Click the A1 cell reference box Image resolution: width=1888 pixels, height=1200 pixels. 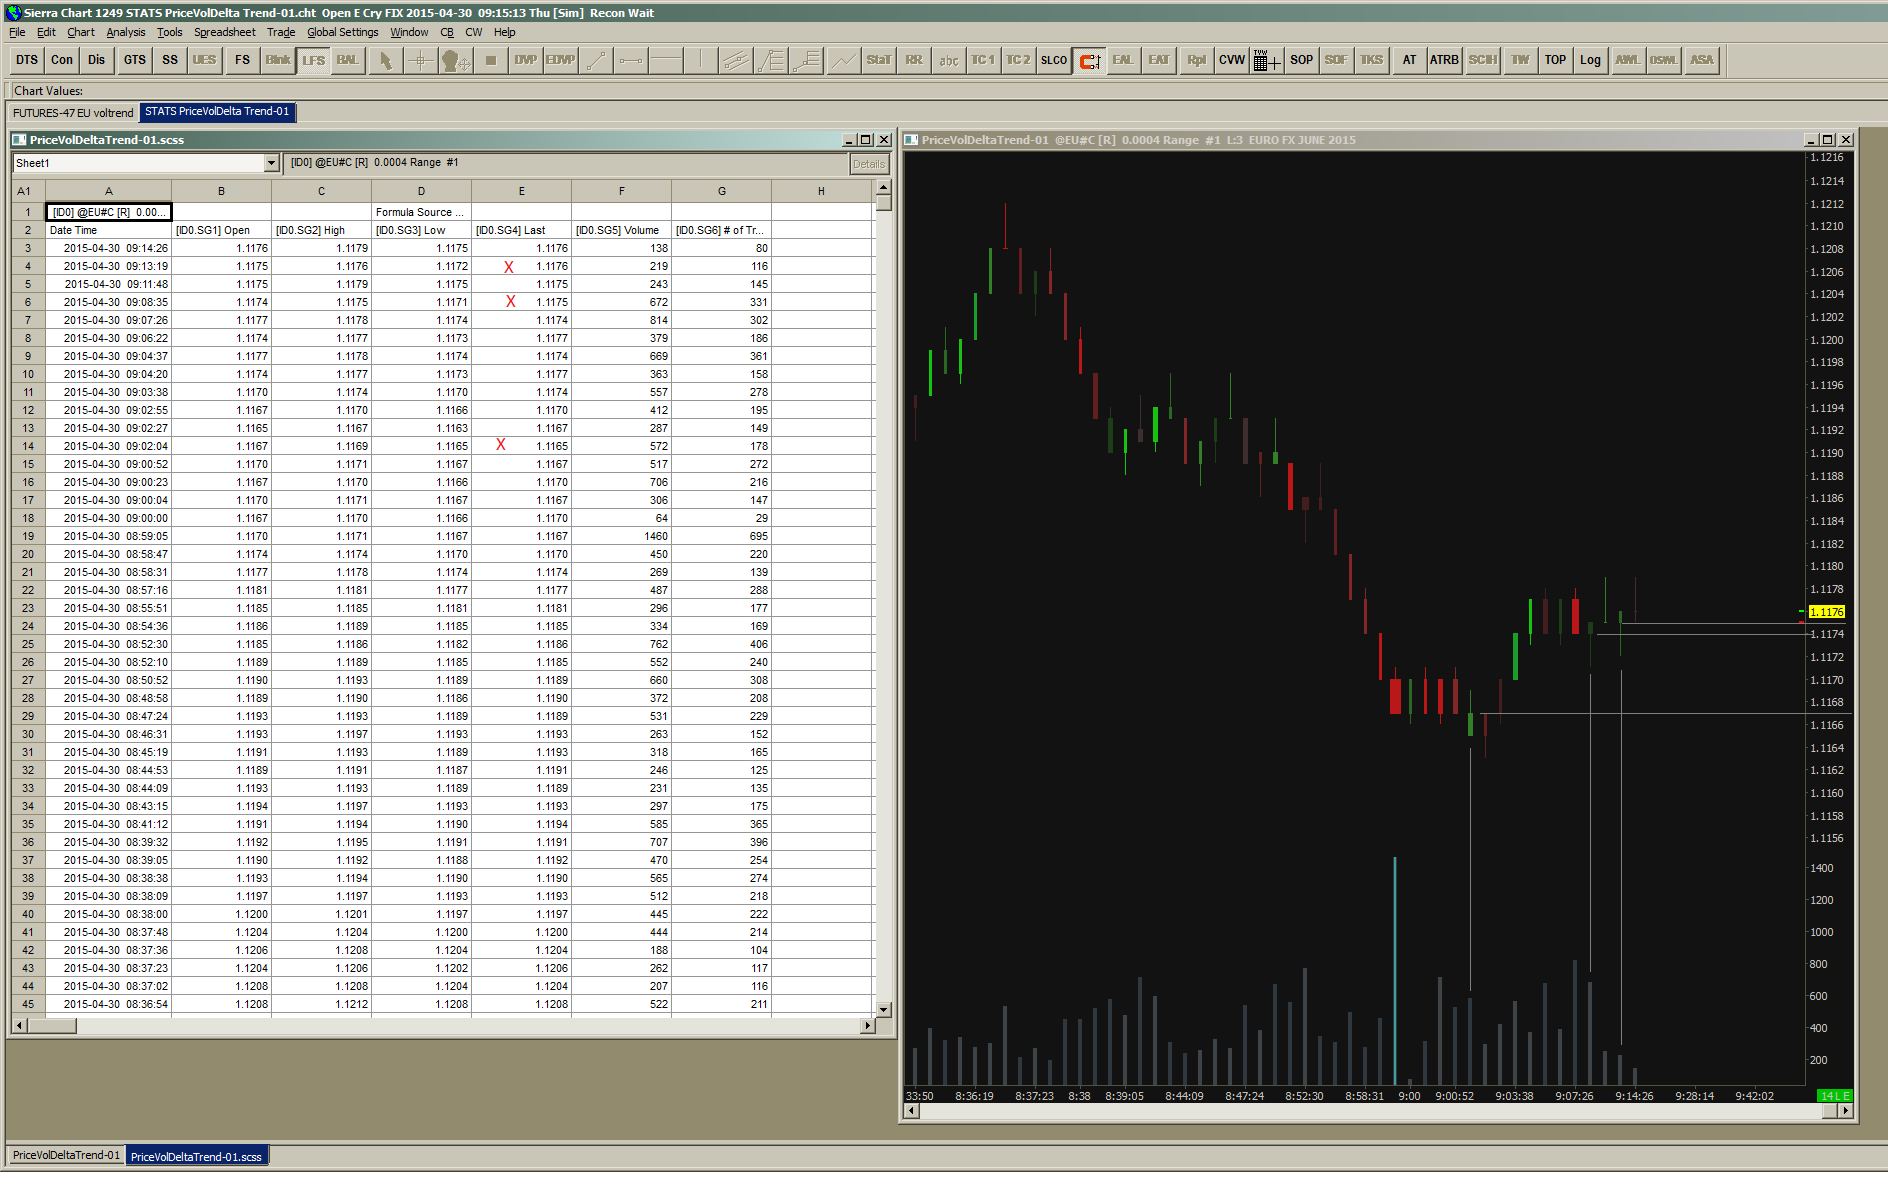(28, 191)
